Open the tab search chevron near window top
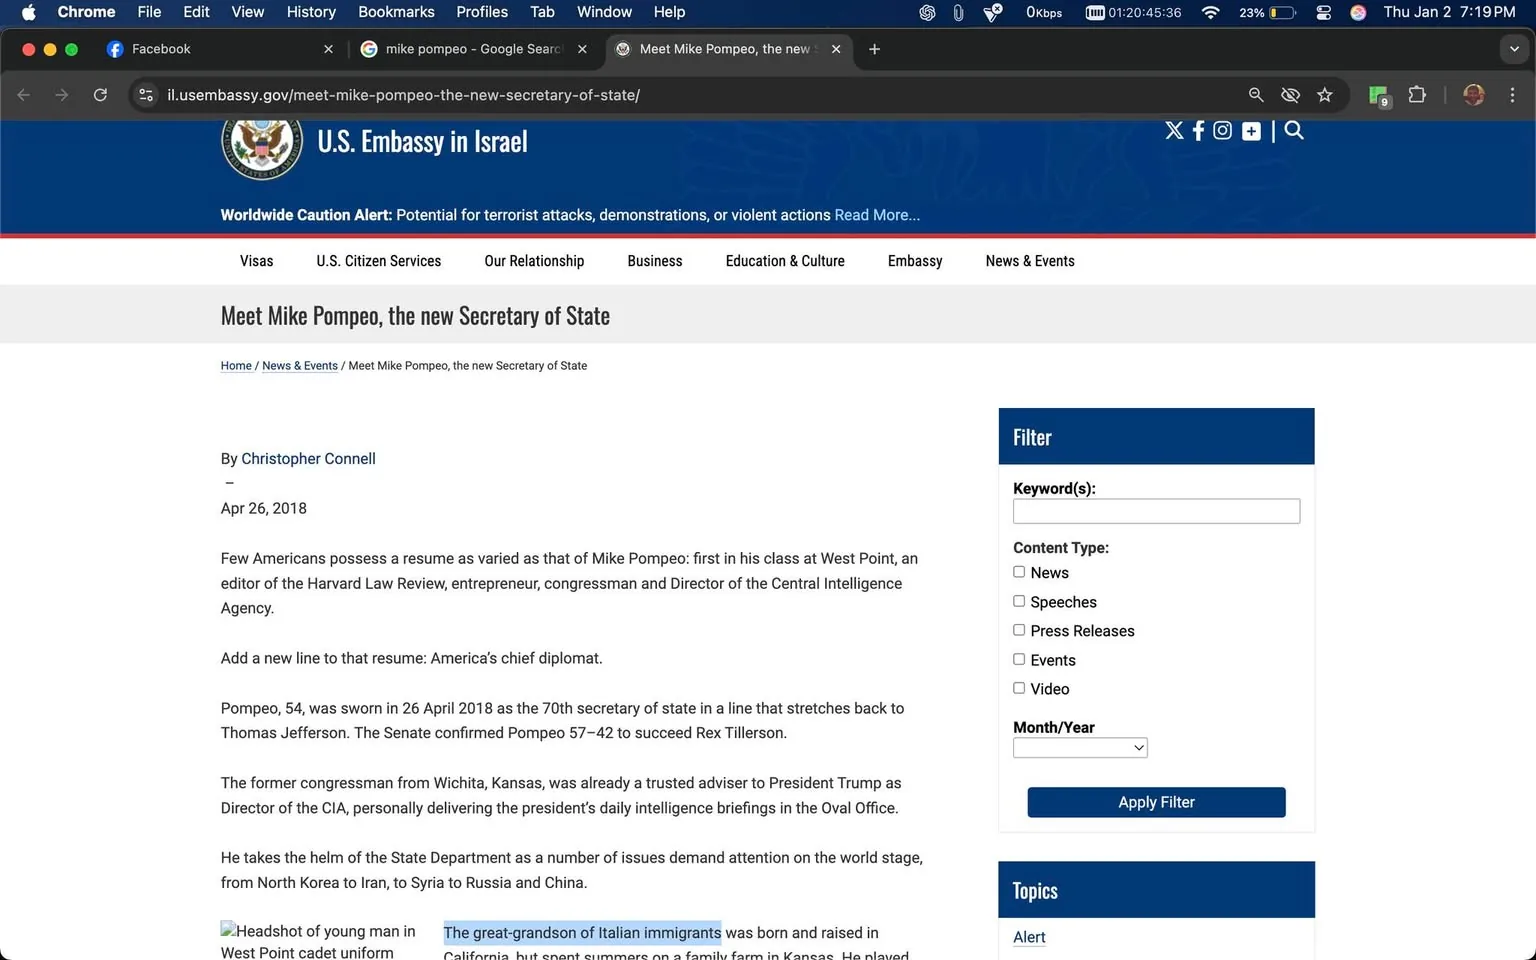1536x960 pixels. coord(1513,48)
